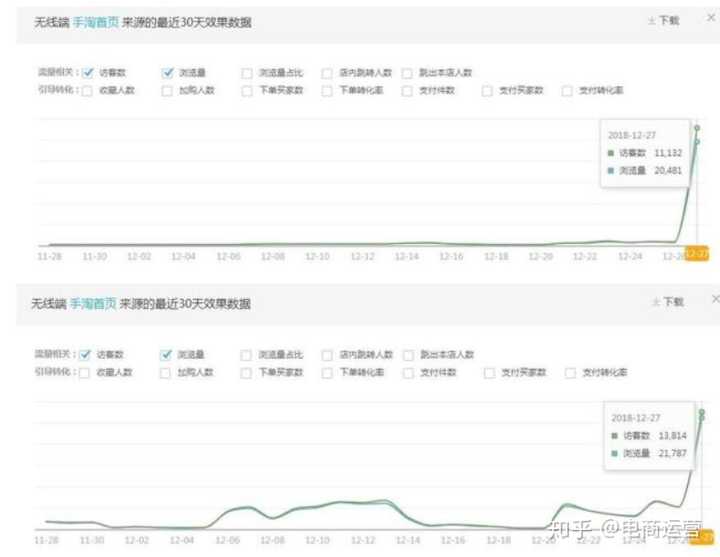This screenshot has width=720, height=557.
Task: Tick 下单转化率 in the bottom chart panel
Action: 327,372
